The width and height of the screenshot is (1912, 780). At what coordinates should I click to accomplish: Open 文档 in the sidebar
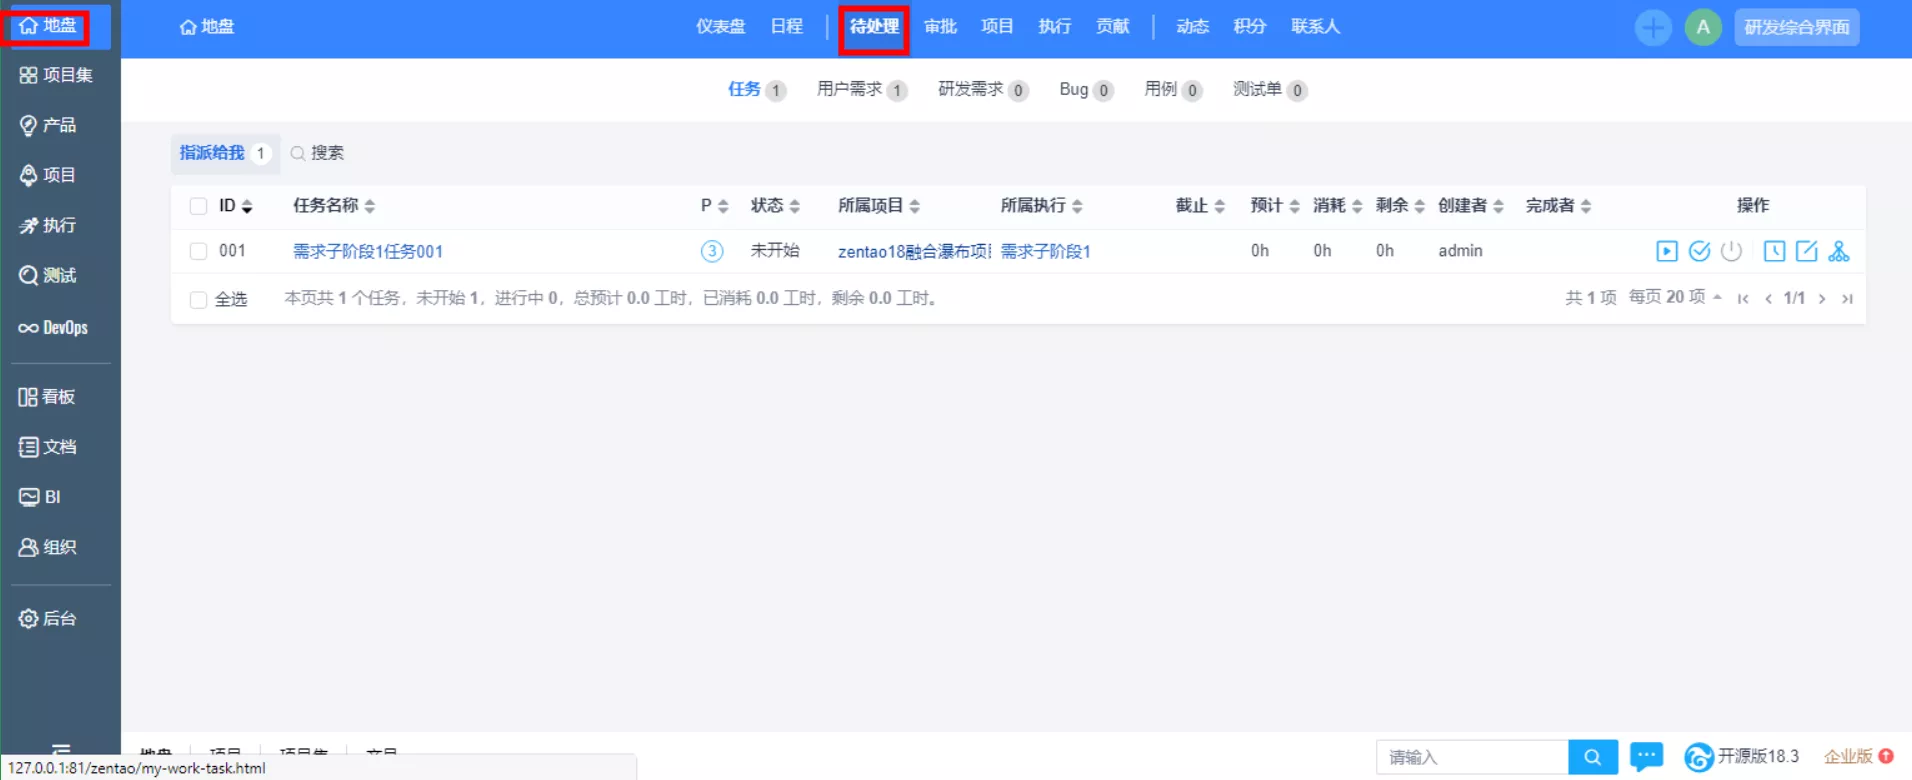tap(47, 447)
